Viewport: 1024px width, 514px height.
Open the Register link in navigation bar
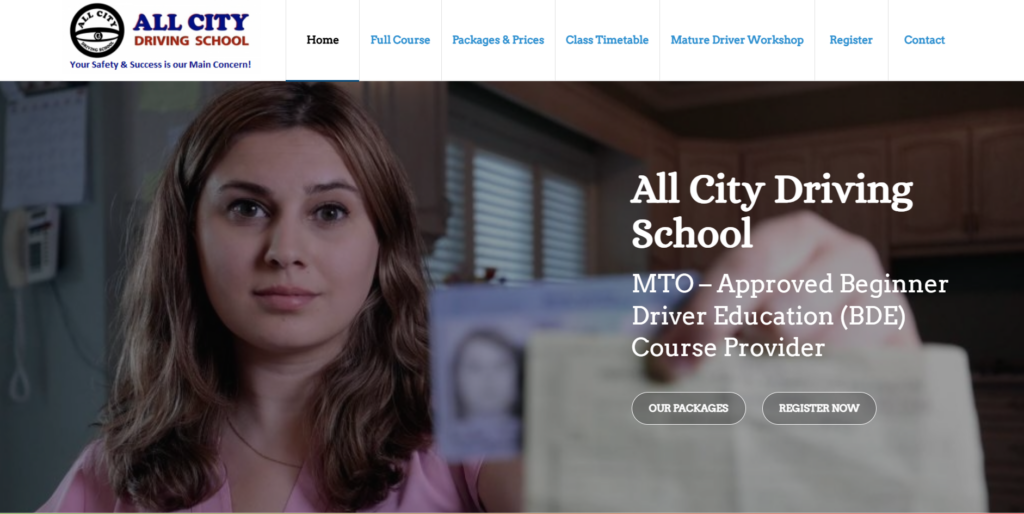(x=851, y=40)
